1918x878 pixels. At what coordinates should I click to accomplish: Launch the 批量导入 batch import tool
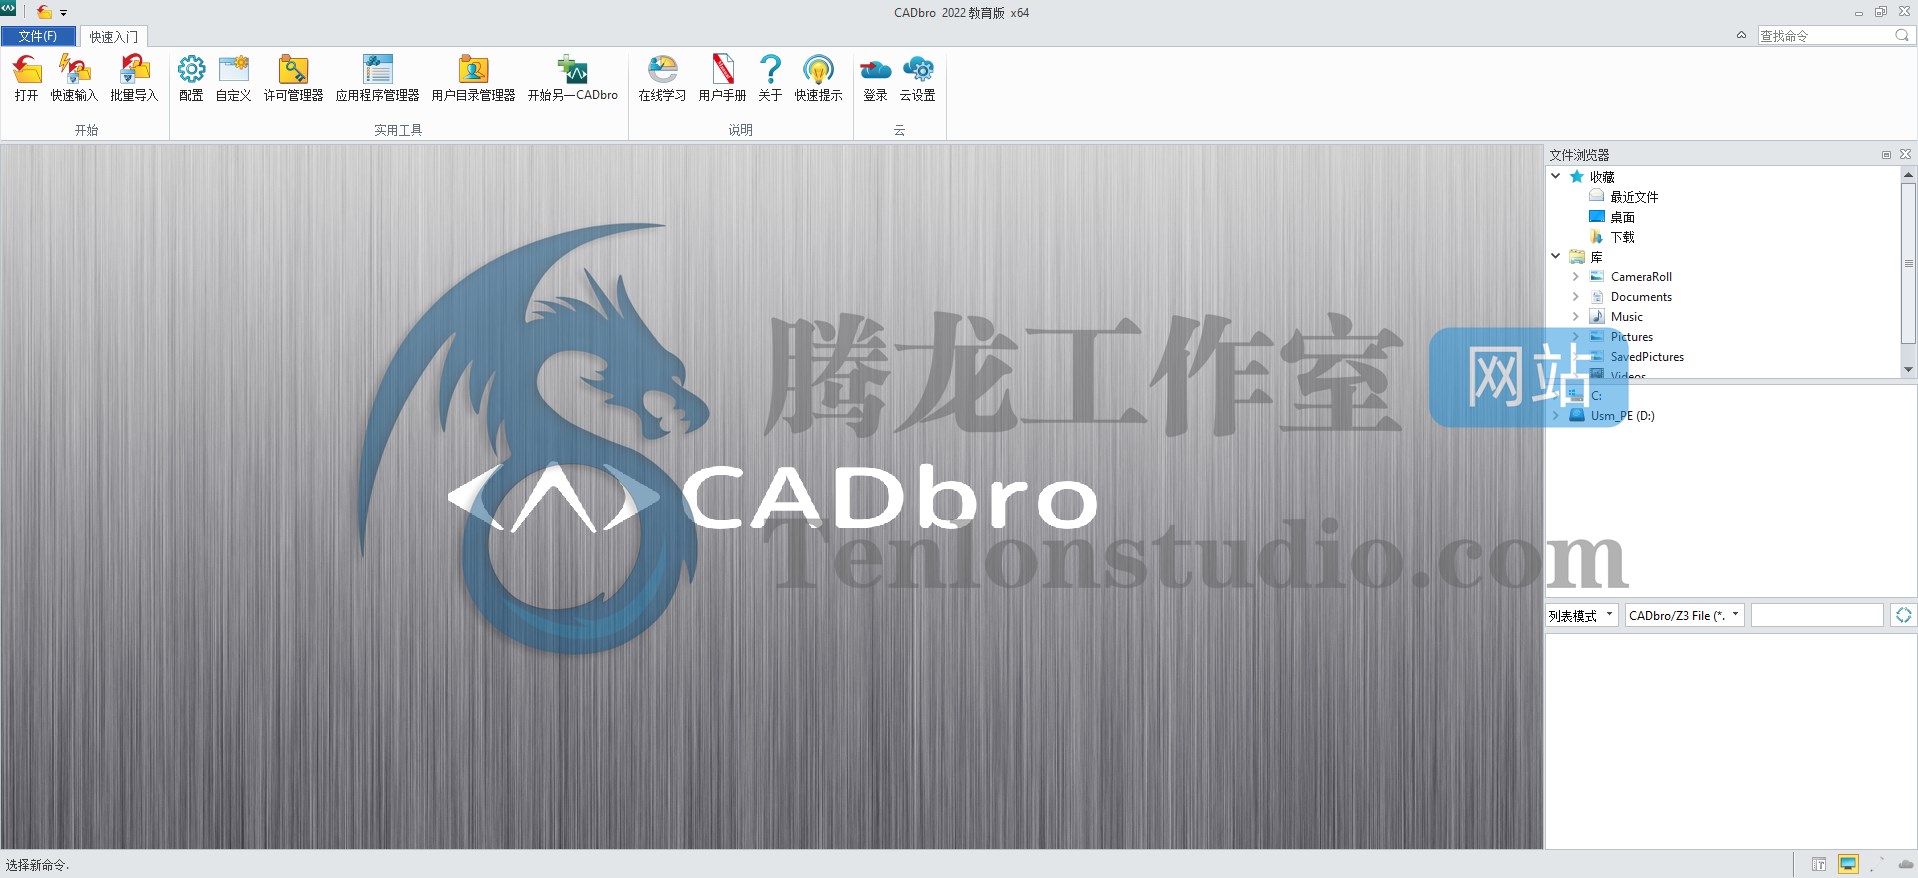tap(134, 78)
